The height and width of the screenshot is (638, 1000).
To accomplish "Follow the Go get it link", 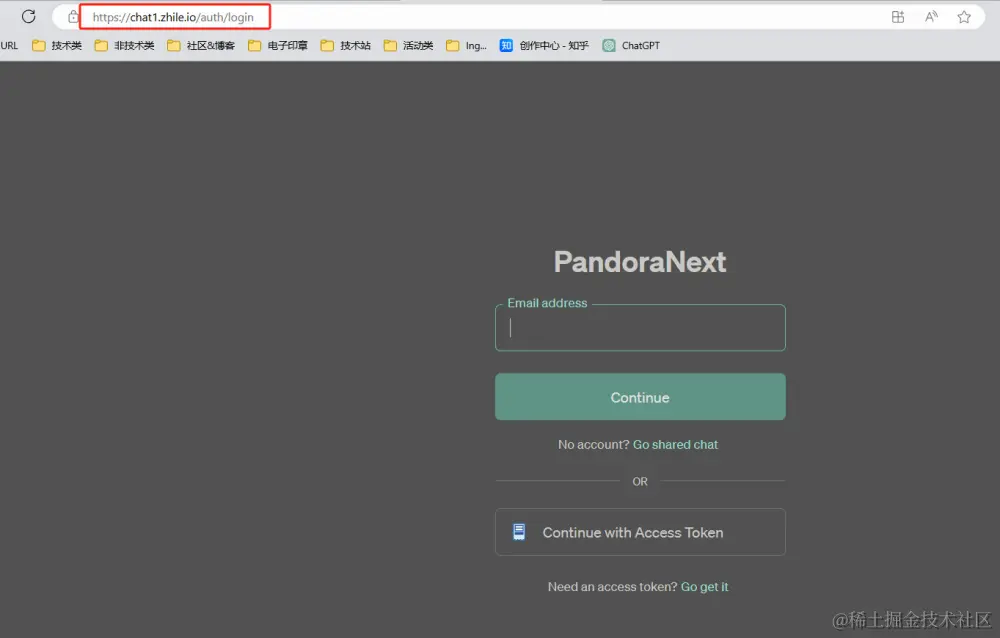I will pyautogui.click(x=705, y=587).
